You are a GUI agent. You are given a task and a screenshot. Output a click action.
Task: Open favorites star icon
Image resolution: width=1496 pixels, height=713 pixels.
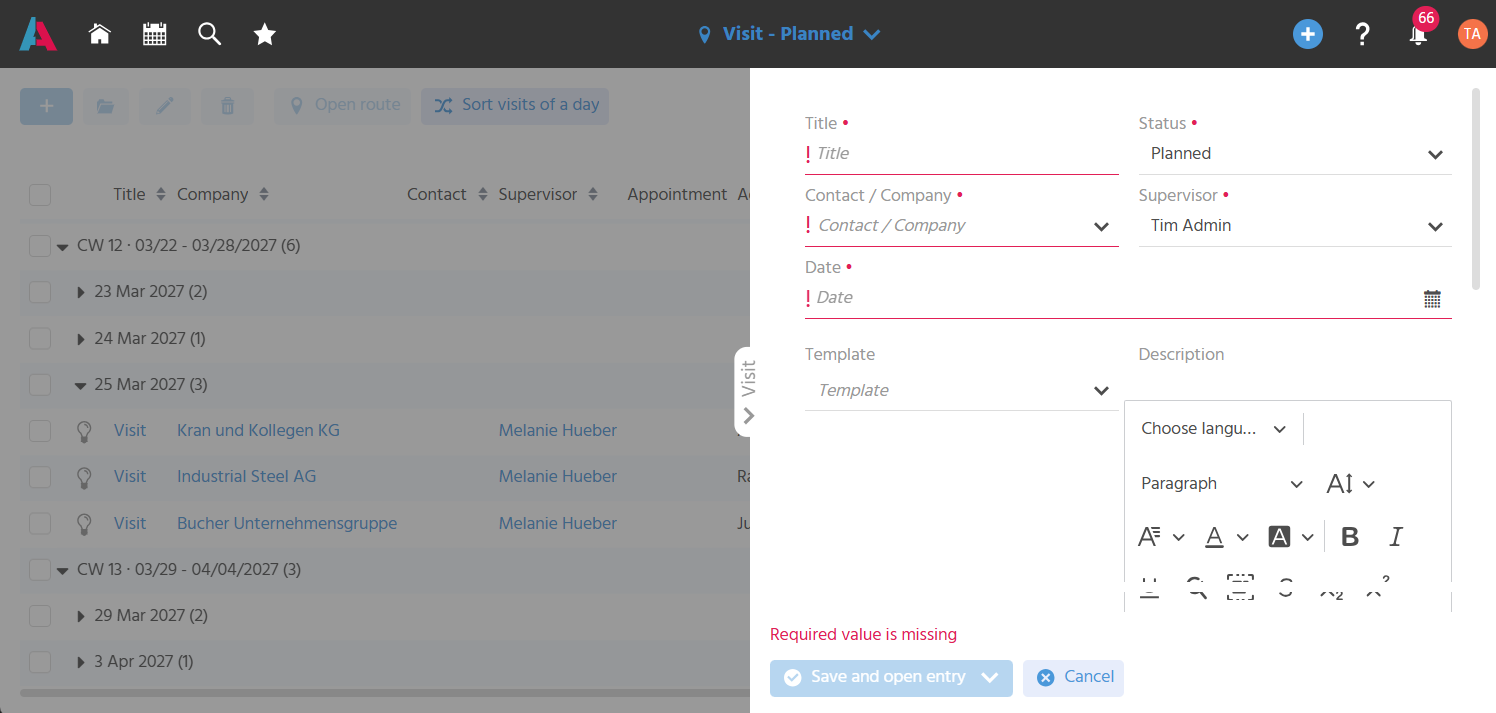(264, 34)
